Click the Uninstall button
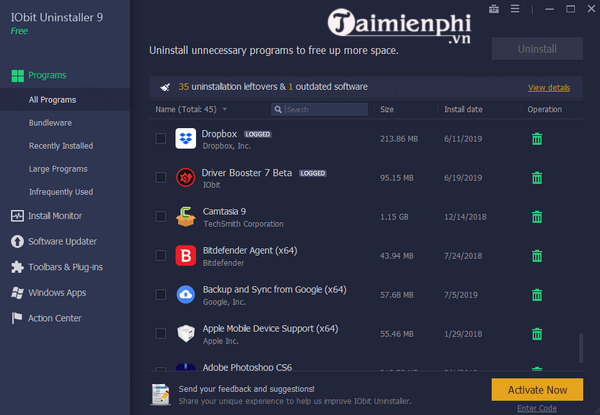 537,49
